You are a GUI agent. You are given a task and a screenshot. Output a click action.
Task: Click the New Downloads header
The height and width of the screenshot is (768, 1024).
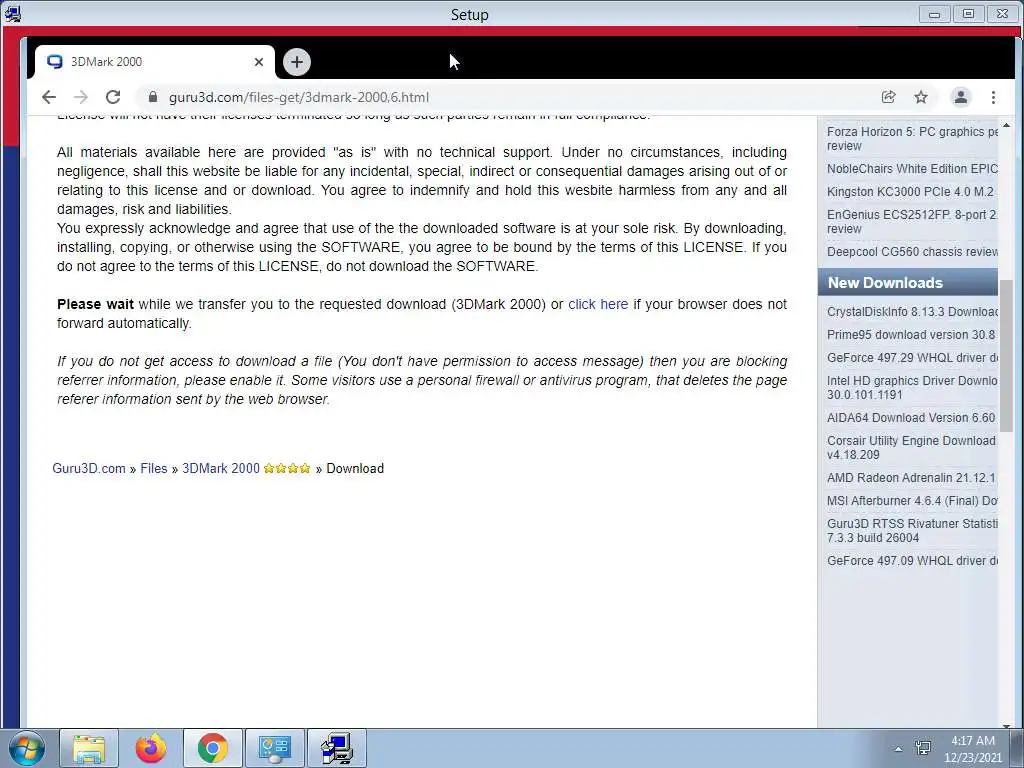(908, 283)
